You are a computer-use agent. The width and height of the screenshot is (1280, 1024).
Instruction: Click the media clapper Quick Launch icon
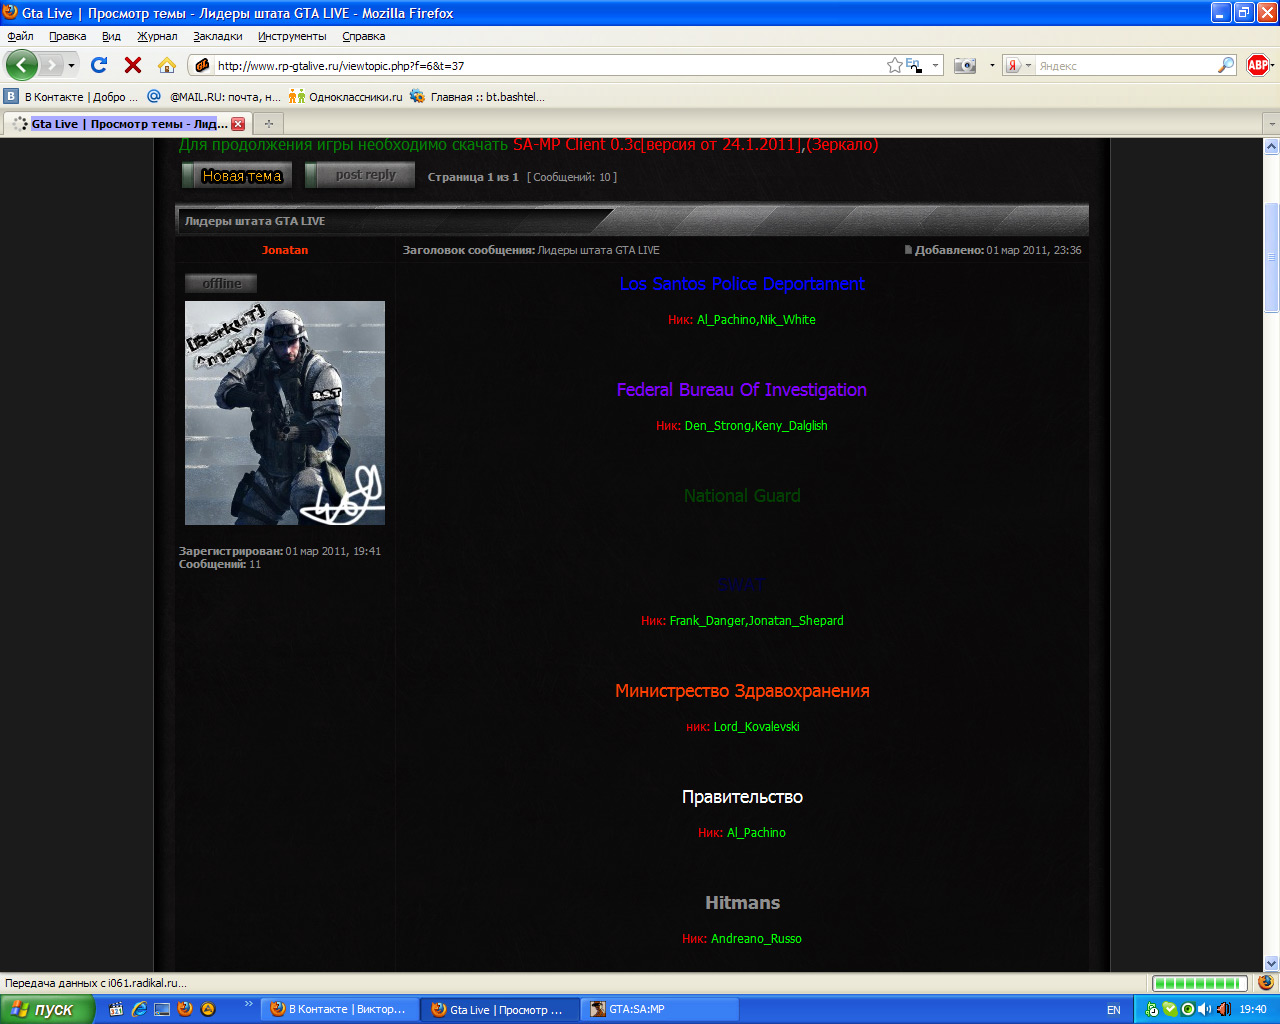point(116,1009)
